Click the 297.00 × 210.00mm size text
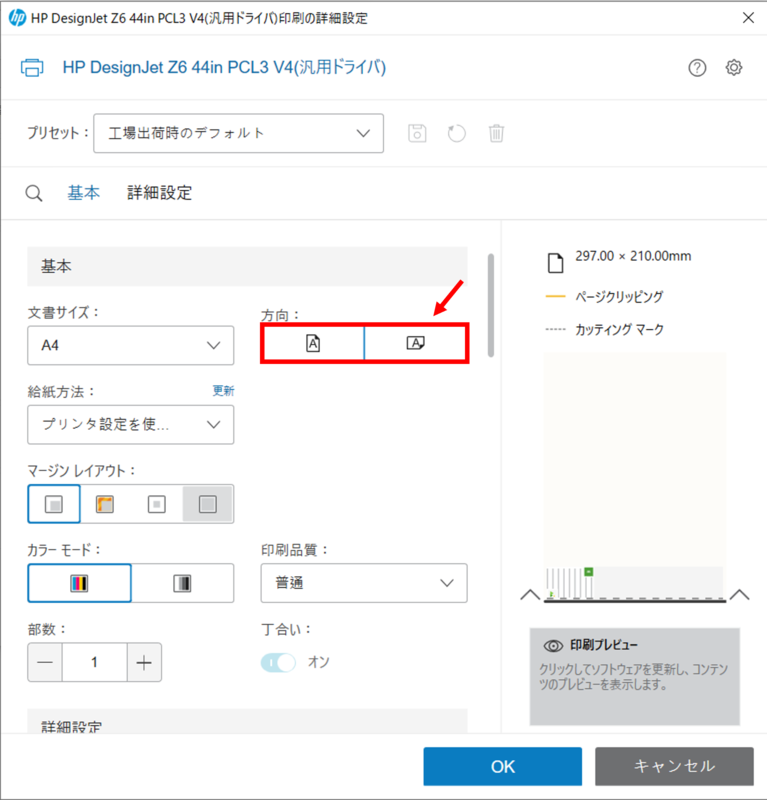Image resolution: width=767 pixels, height=800 pixels. click(x=633, y=256)
